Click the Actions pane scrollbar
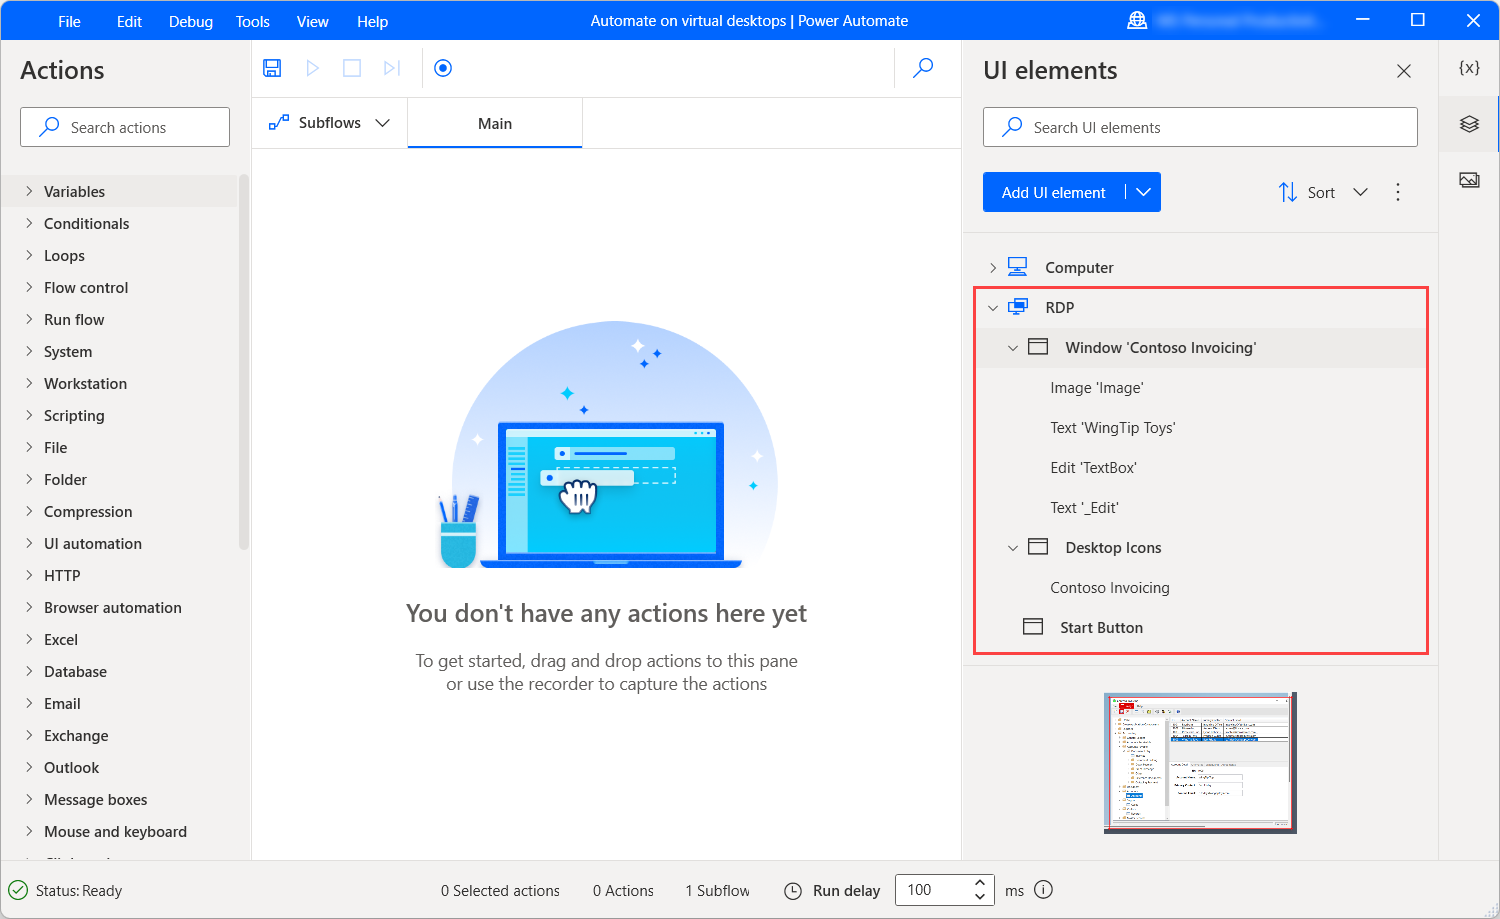This screenshot has height=919, width=1500. pos(244,362)
